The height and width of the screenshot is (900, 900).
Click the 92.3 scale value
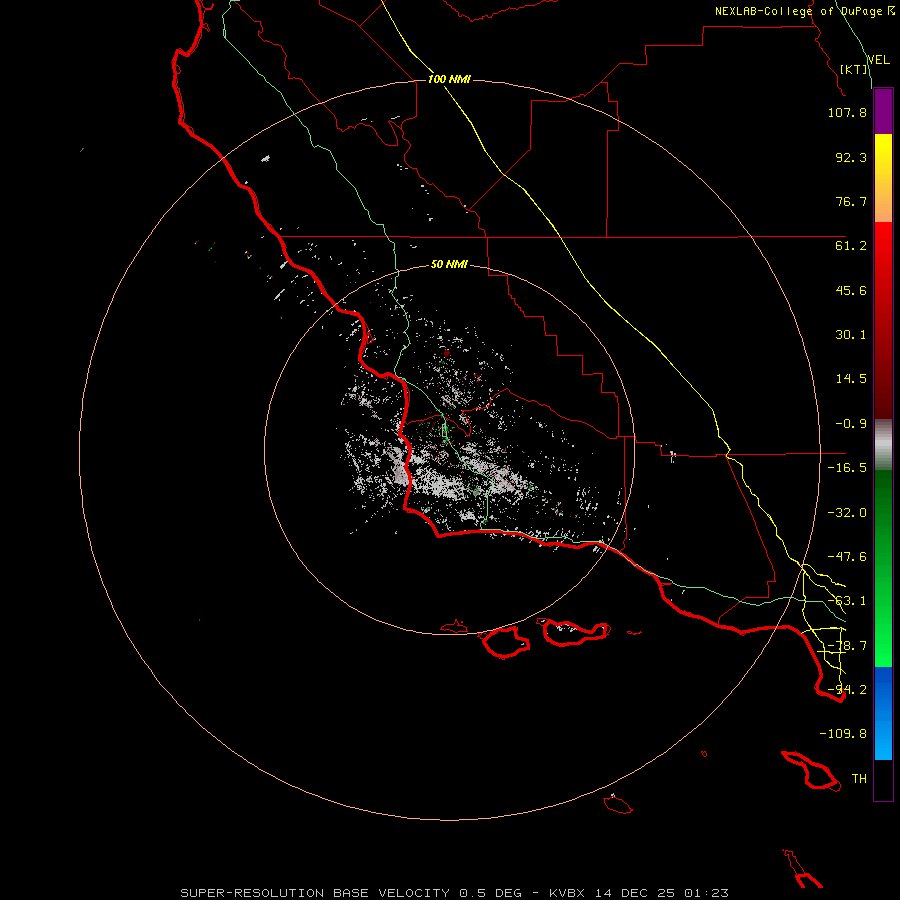851,157
